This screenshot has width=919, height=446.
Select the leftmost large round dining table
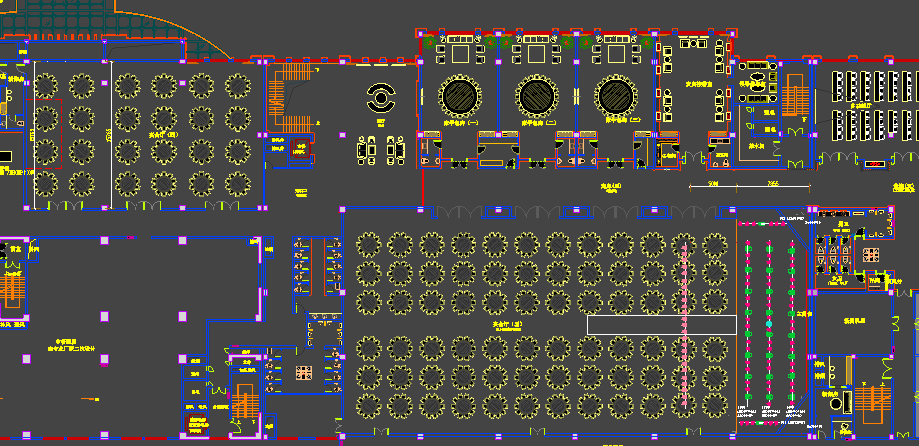coord(460,97)
